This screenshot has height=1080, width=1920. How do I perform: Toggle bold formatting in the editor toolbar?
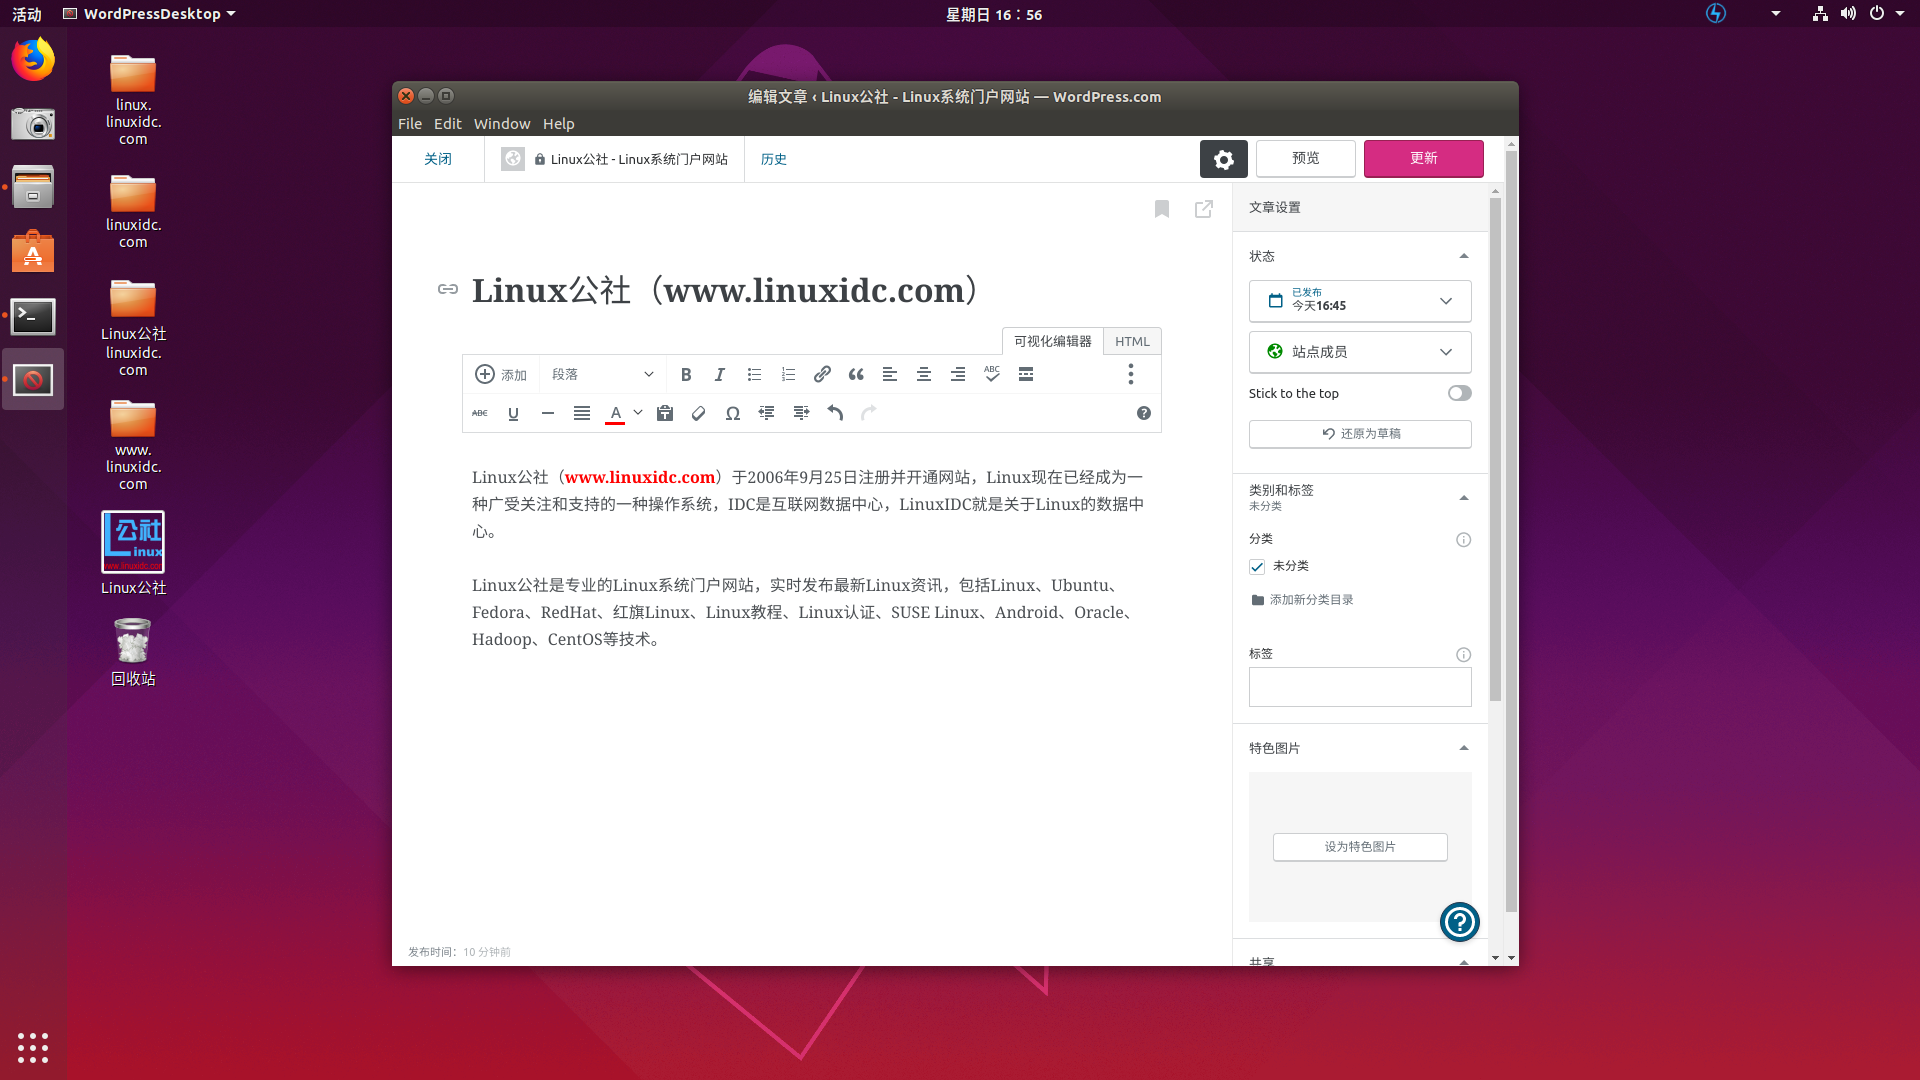point(686,374)
